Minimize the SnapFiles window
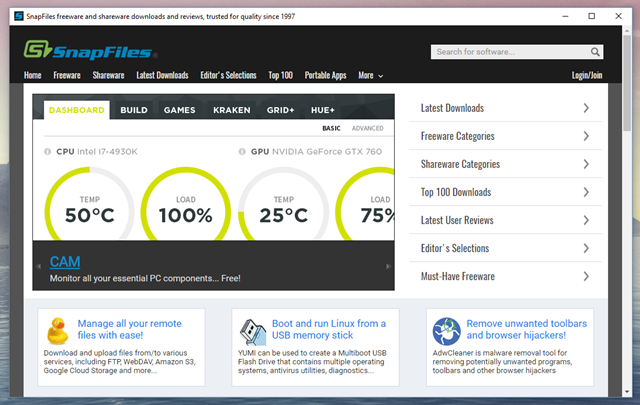 point(565,16)
